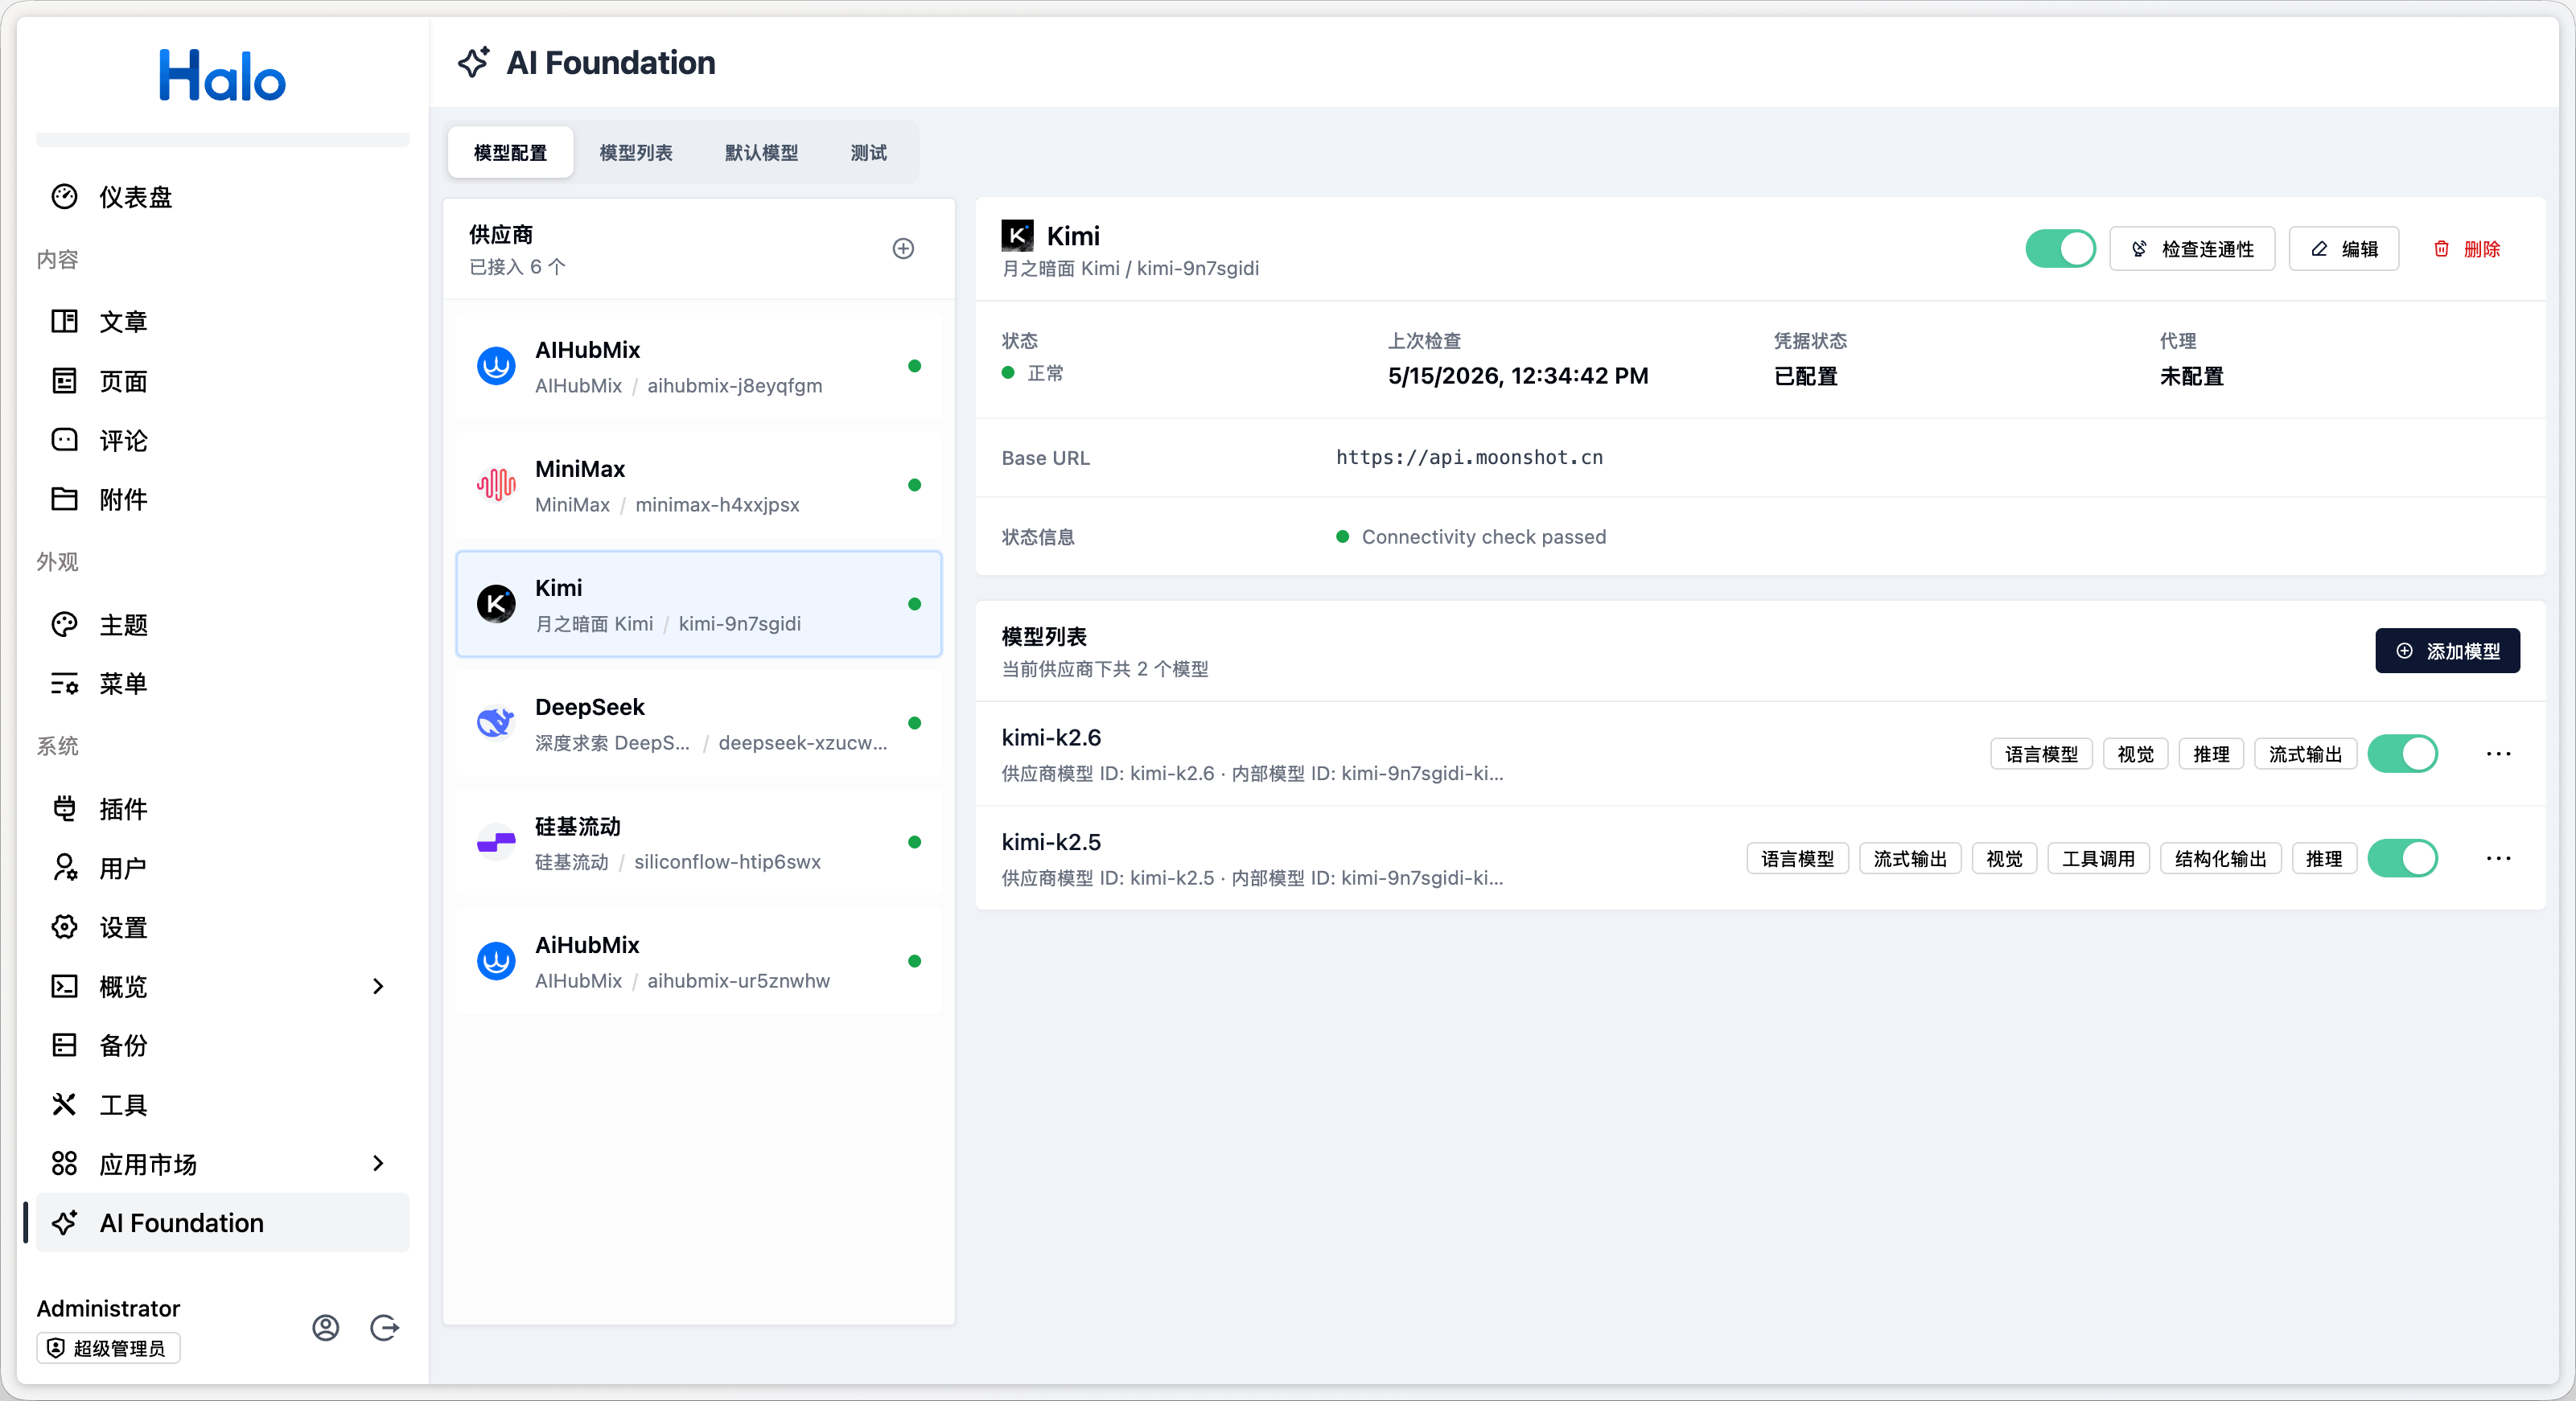Click the AI Foundation sparkle icon in sidebar
This screenshot has width=2576, height=1401.
coord(64,1223)
